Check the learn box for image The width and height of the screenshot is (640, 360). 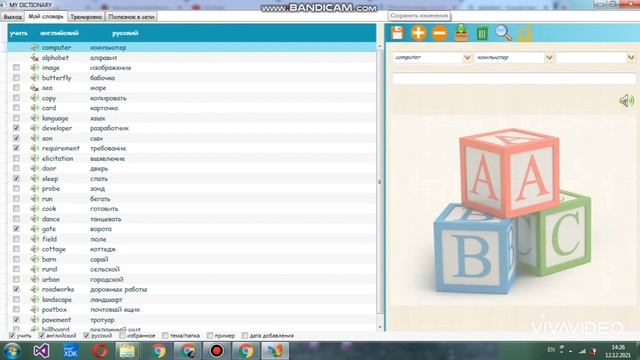[x=16, y=68]
